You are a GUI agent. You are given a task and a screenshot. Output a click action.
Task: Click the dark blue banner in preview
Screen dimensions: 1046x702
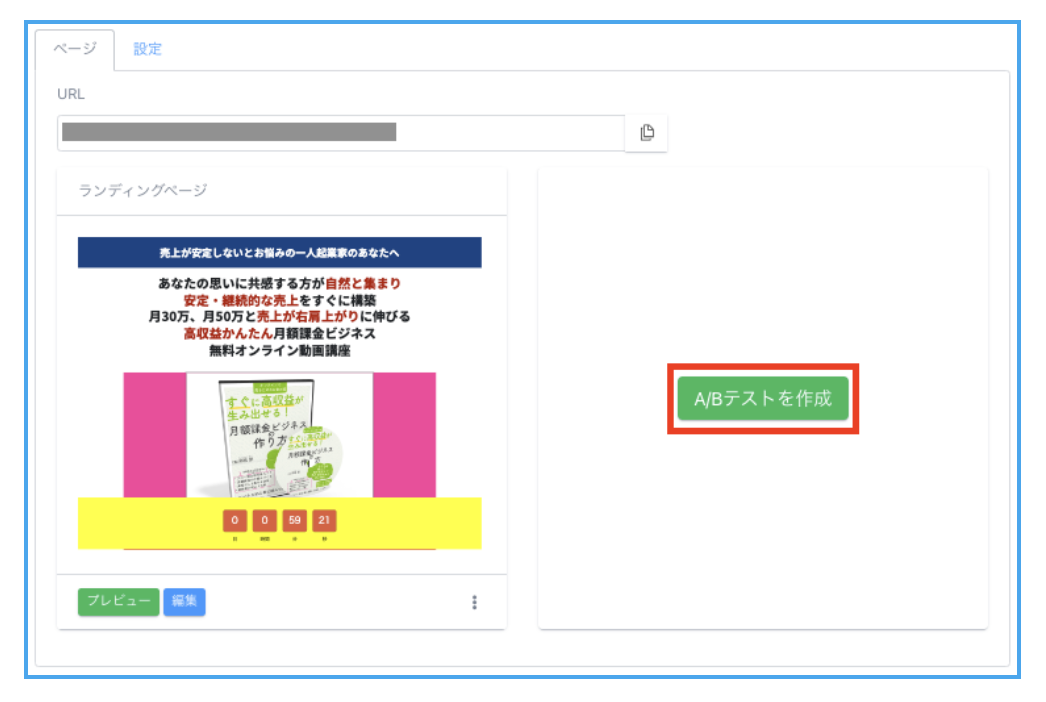[279, 252]
